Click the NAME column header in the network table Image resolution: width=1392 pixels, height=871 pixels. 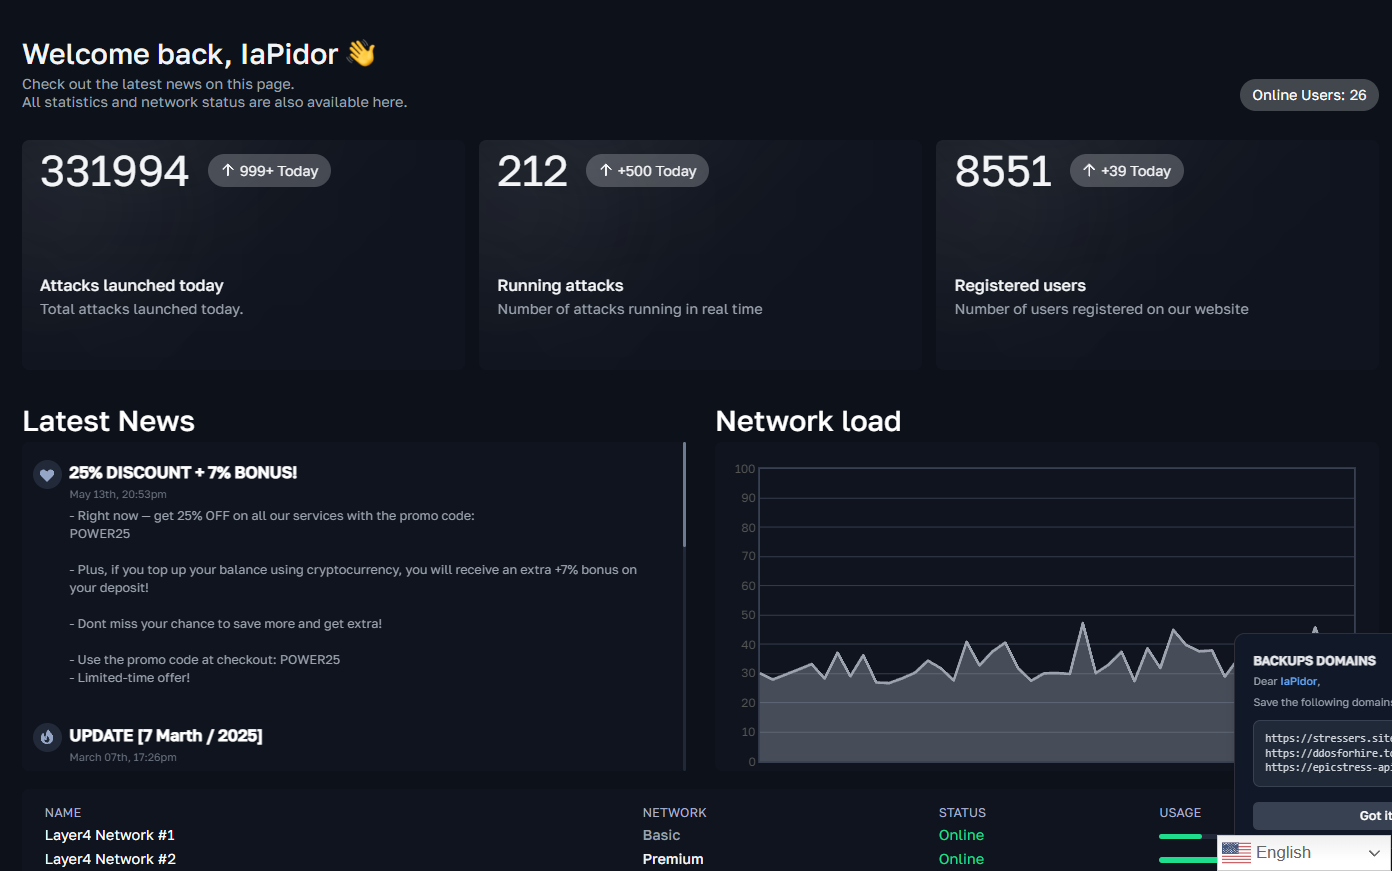point(62,812)
